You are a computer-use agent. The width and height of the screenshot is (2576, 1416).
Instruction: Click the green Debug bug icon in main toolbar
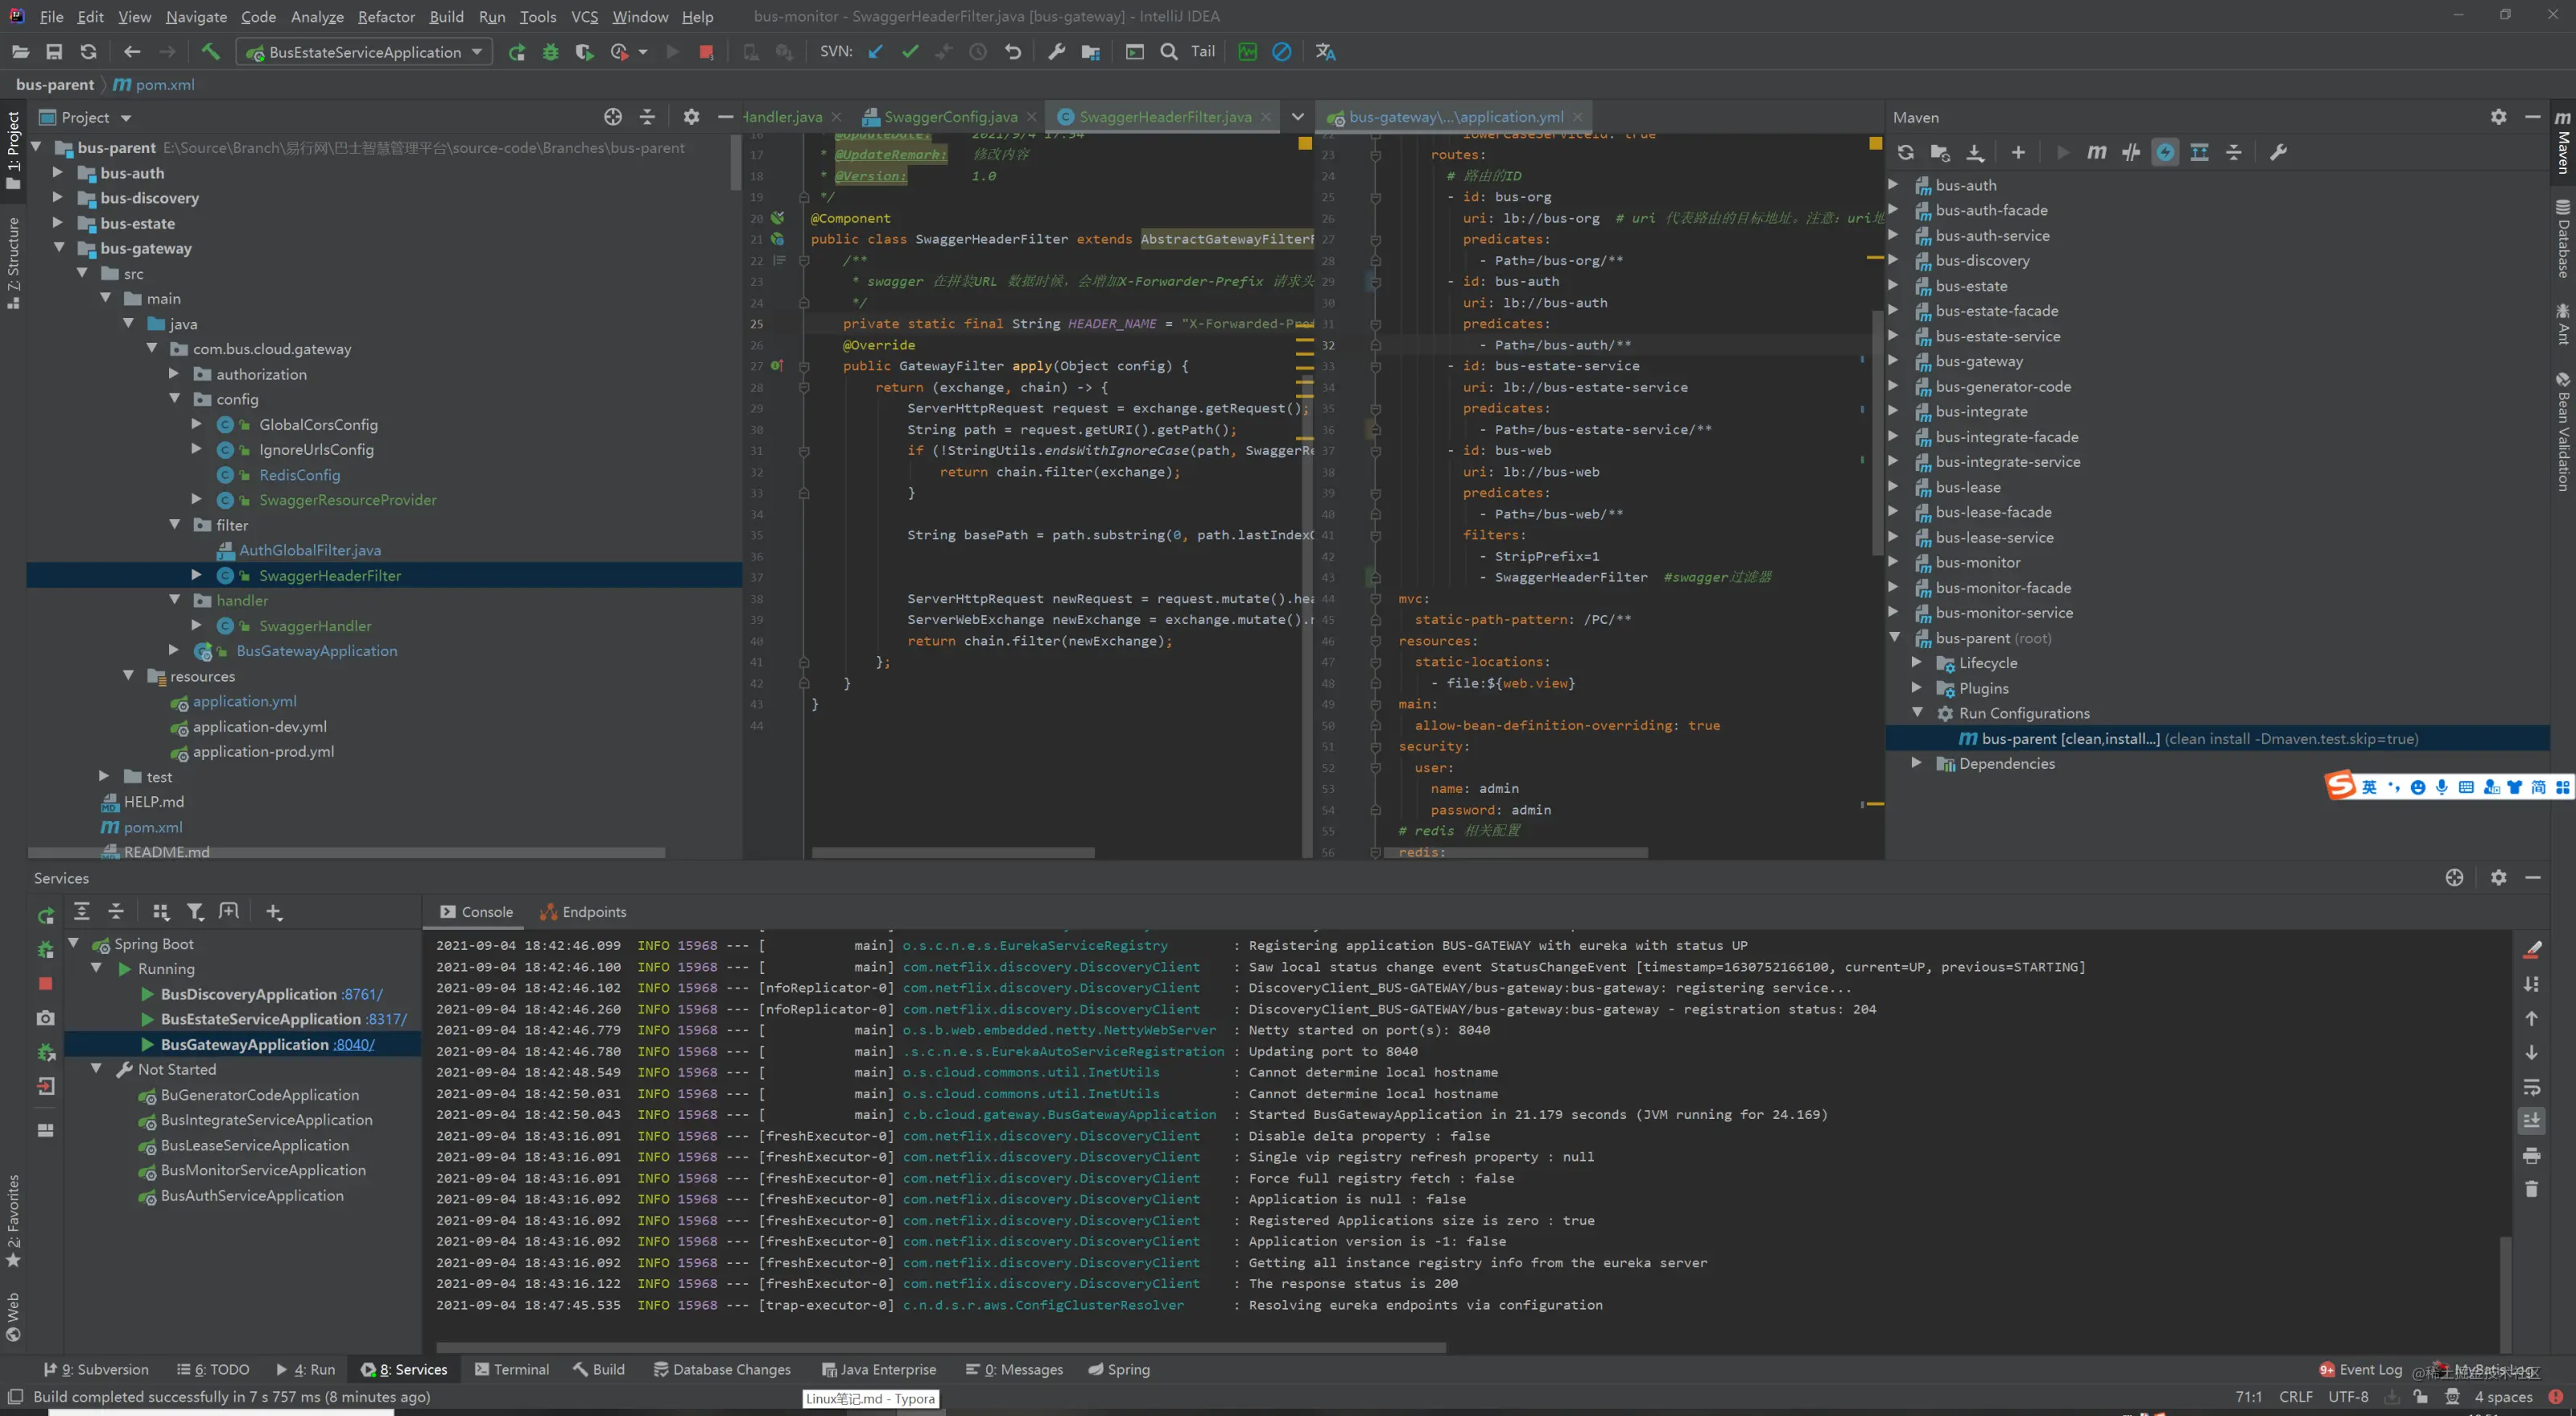550,52
